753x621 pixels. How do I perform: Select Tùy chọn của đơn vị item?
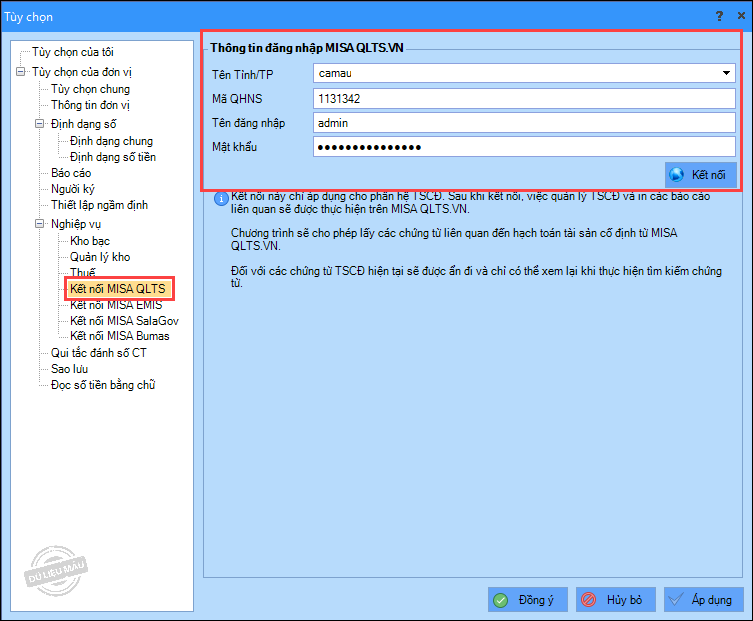coord(82,72)
